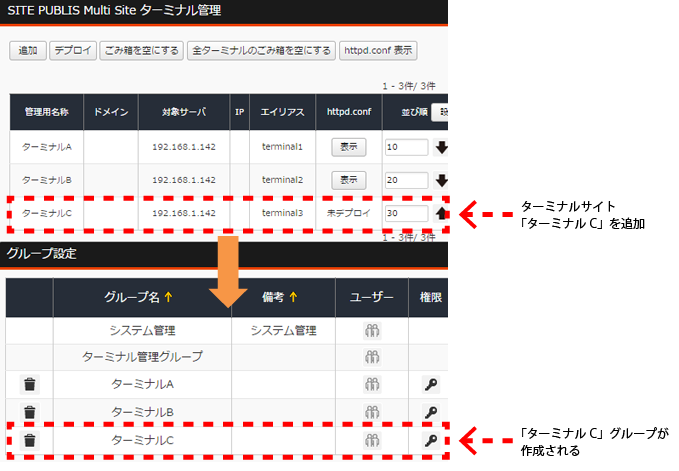Open permissions key for ターミナルB group
This screenshot has height=471, width=679.
click(x=431, y=412)
